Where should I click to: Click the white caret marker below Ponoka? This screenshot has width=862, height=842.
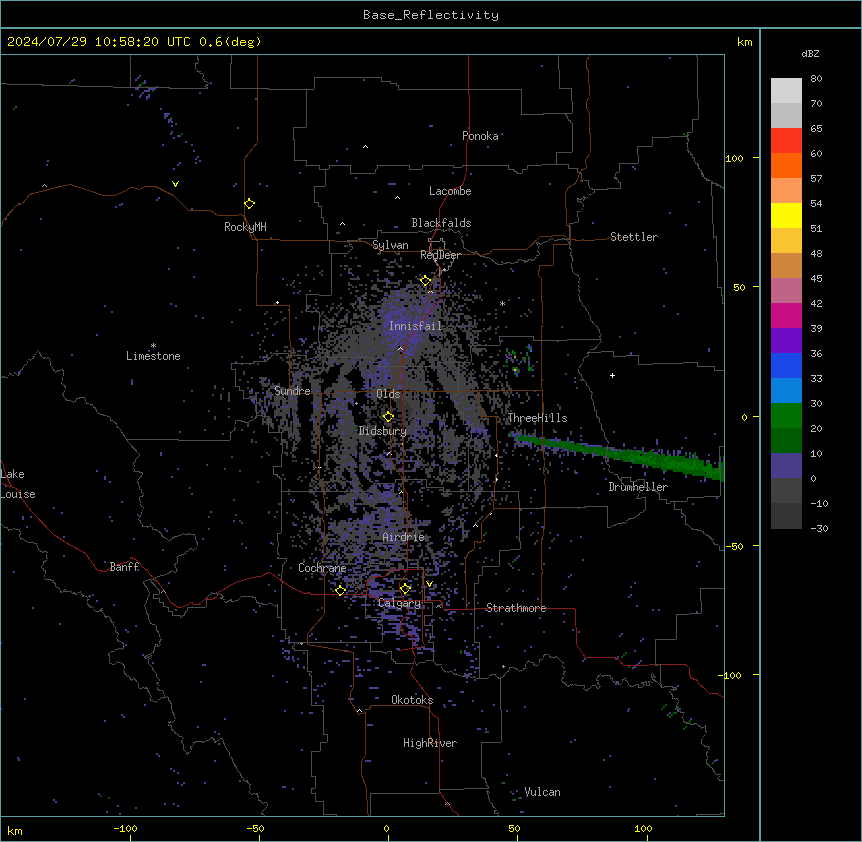(x=366, y=147)
